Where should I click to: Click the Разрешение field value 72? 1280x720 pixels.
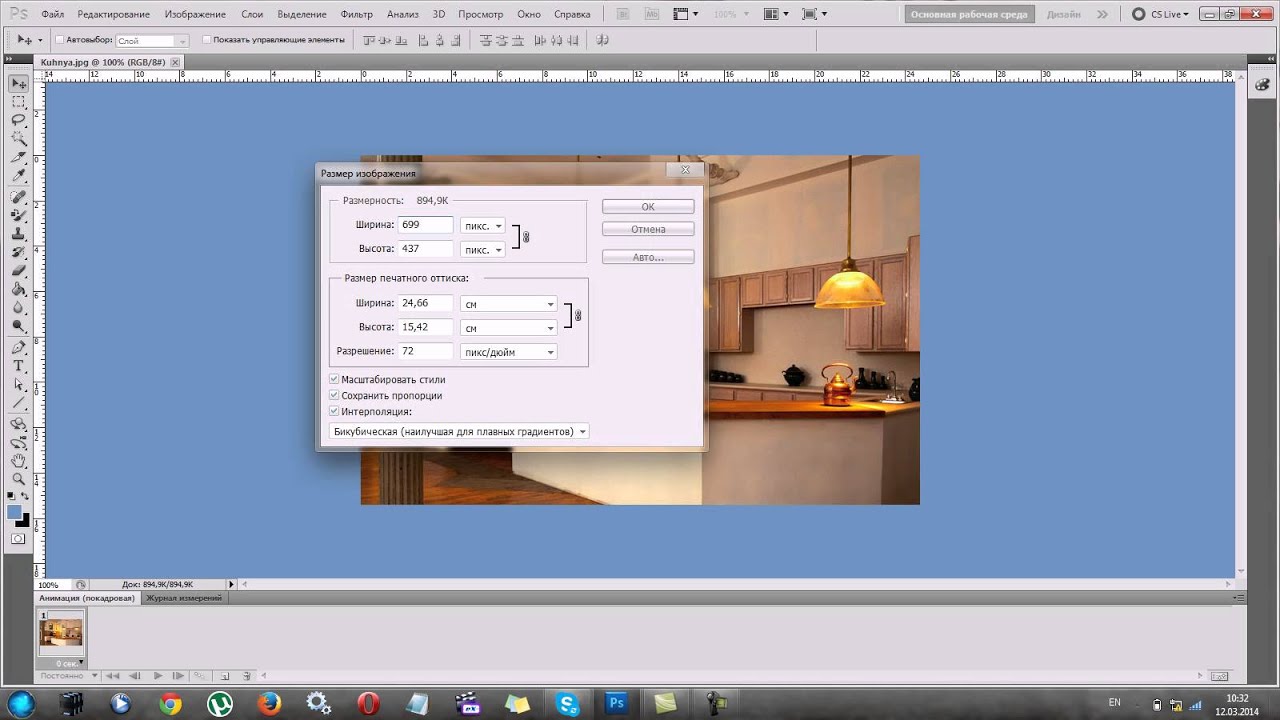point(425,351)
